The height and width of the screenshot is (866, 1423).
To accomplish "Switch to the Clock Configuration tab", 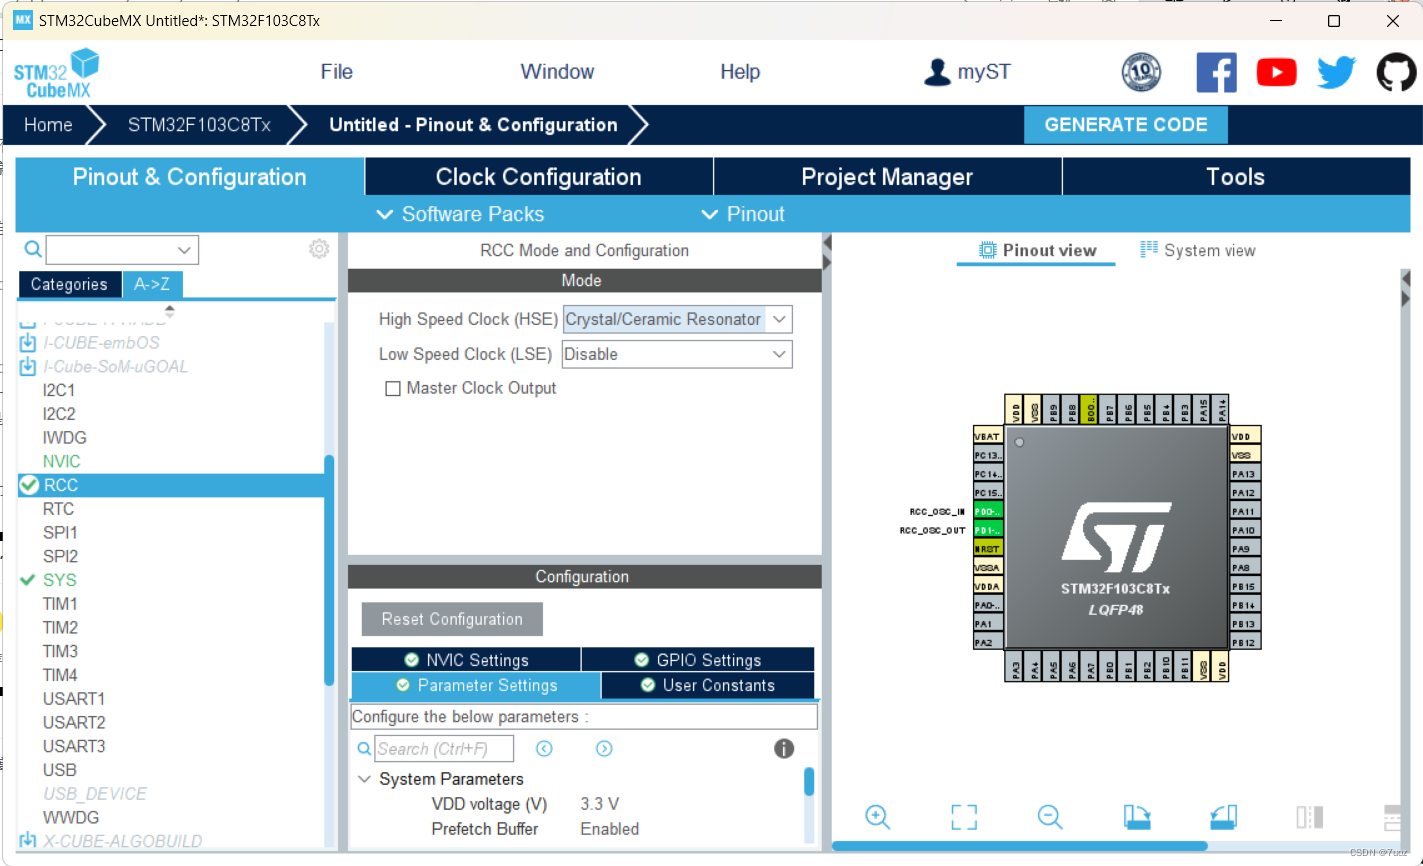I will click(538, 176).
